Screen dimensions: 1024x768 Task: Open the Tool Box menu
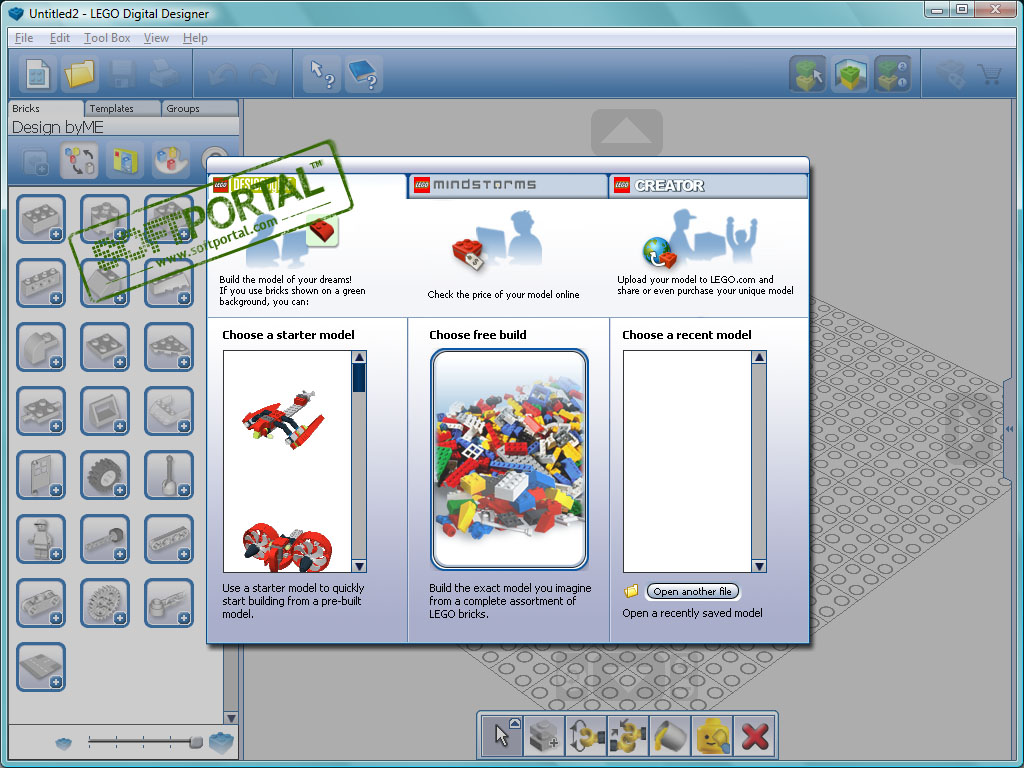click(107, 38)
